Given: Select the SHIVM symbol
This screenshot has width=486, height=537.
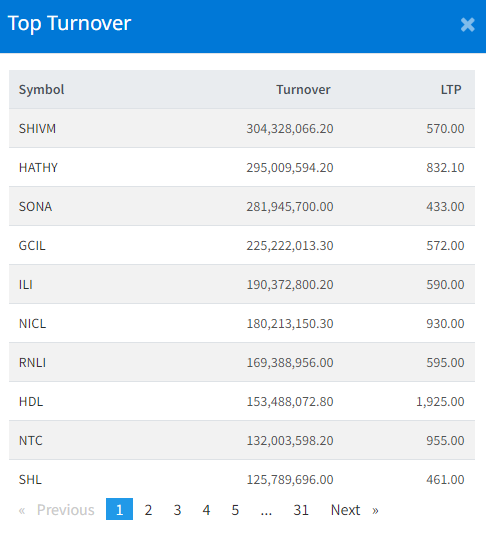Looking at the screenshot, I should point(37,129).
